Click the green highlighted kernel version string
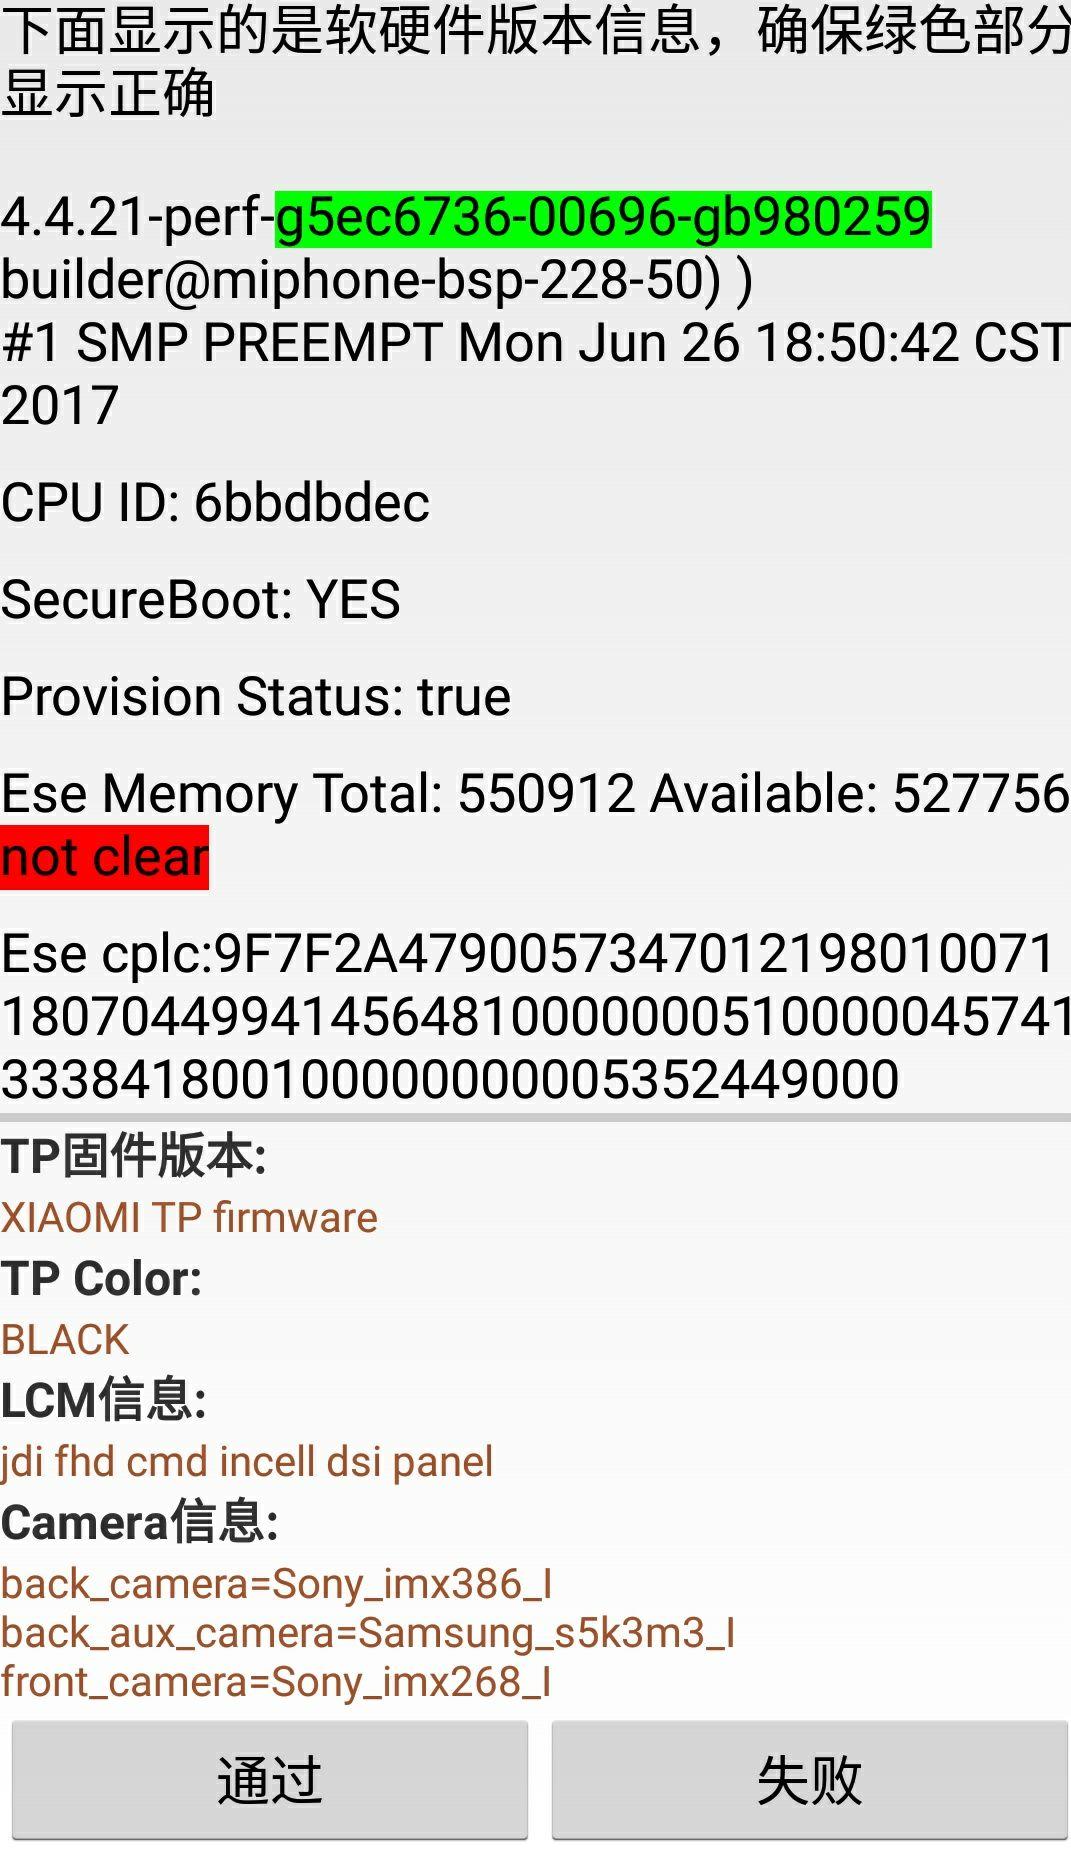 coord(603,218)
